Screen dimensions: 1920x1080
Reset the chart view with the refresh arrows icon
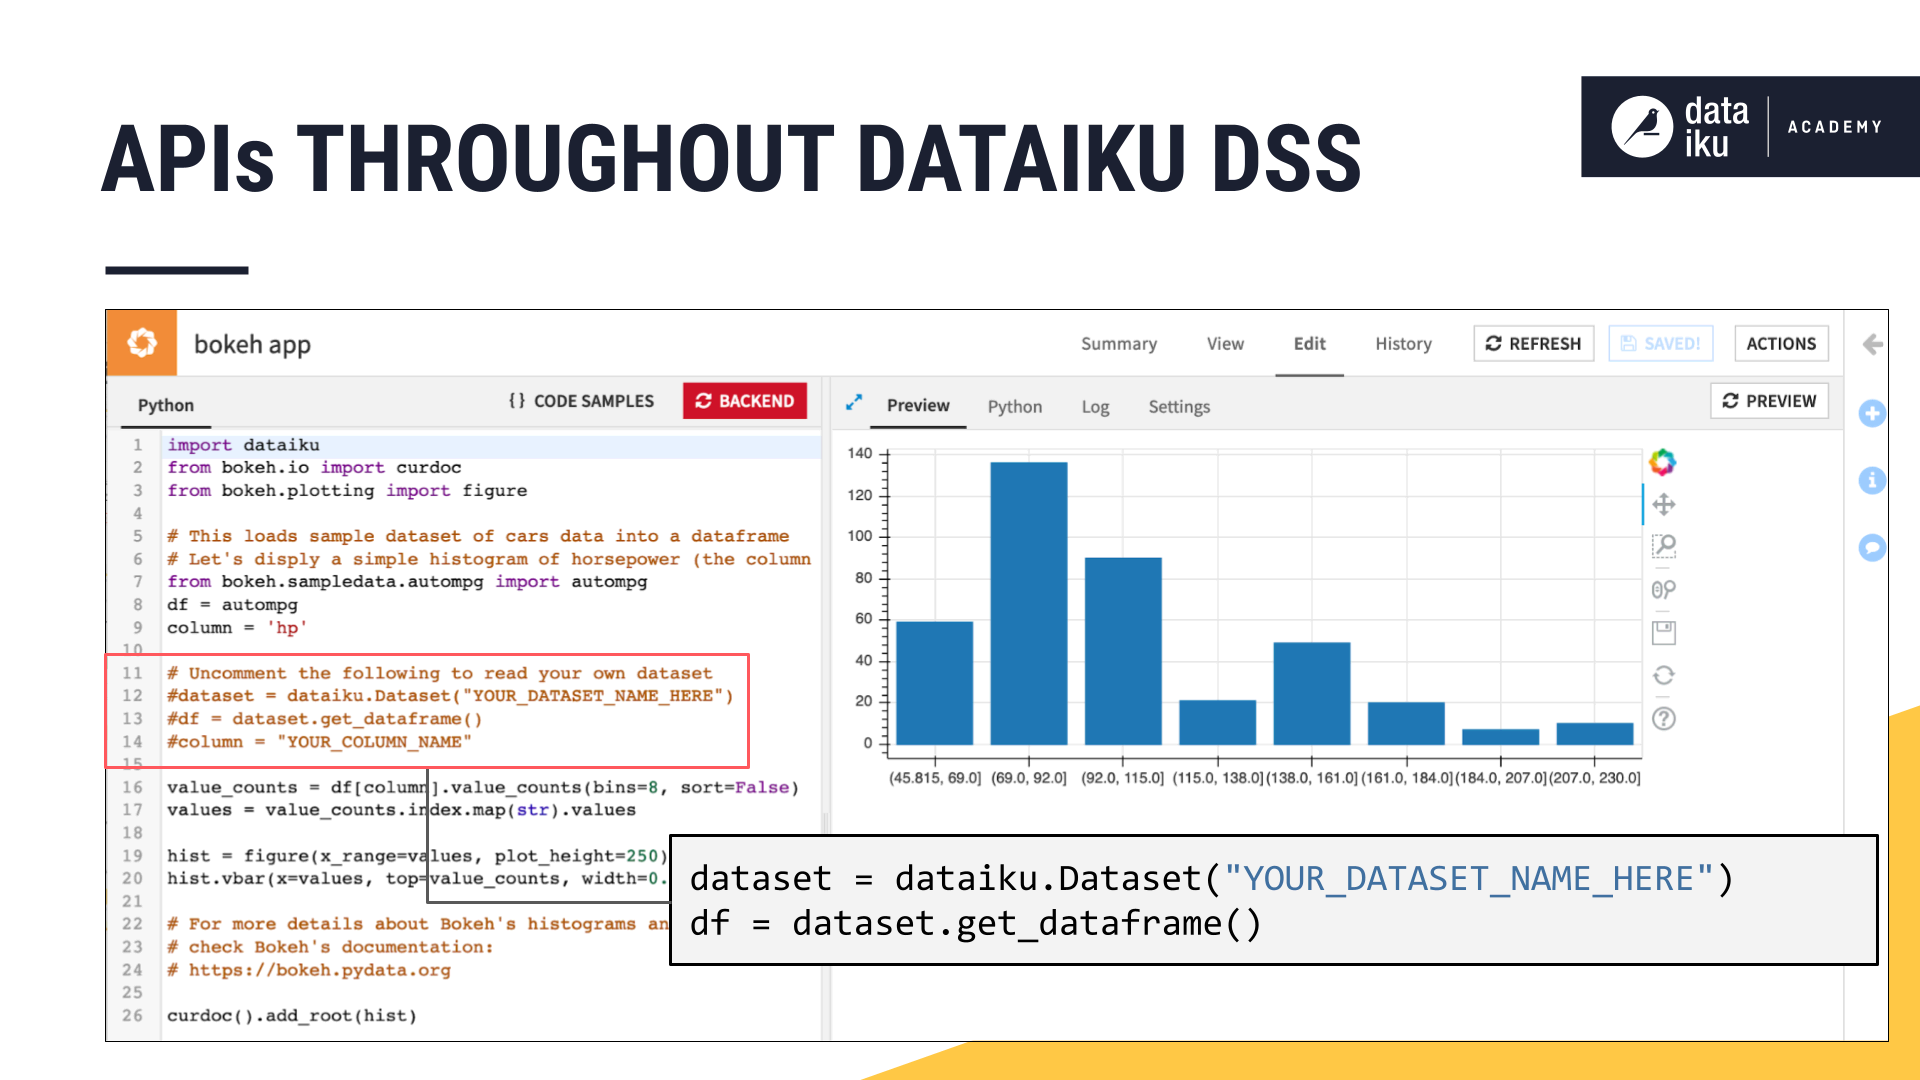coord(1663,675)
